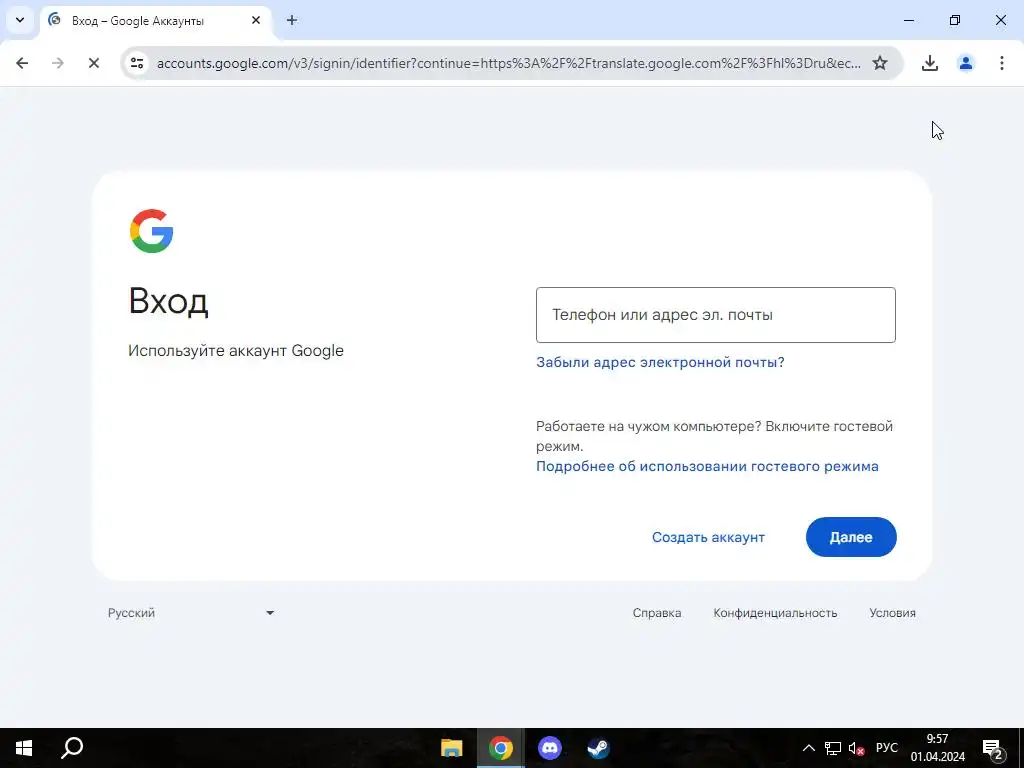1024x768 pixels.
Task: Click the forward navigation arrow
Action: 57,63
